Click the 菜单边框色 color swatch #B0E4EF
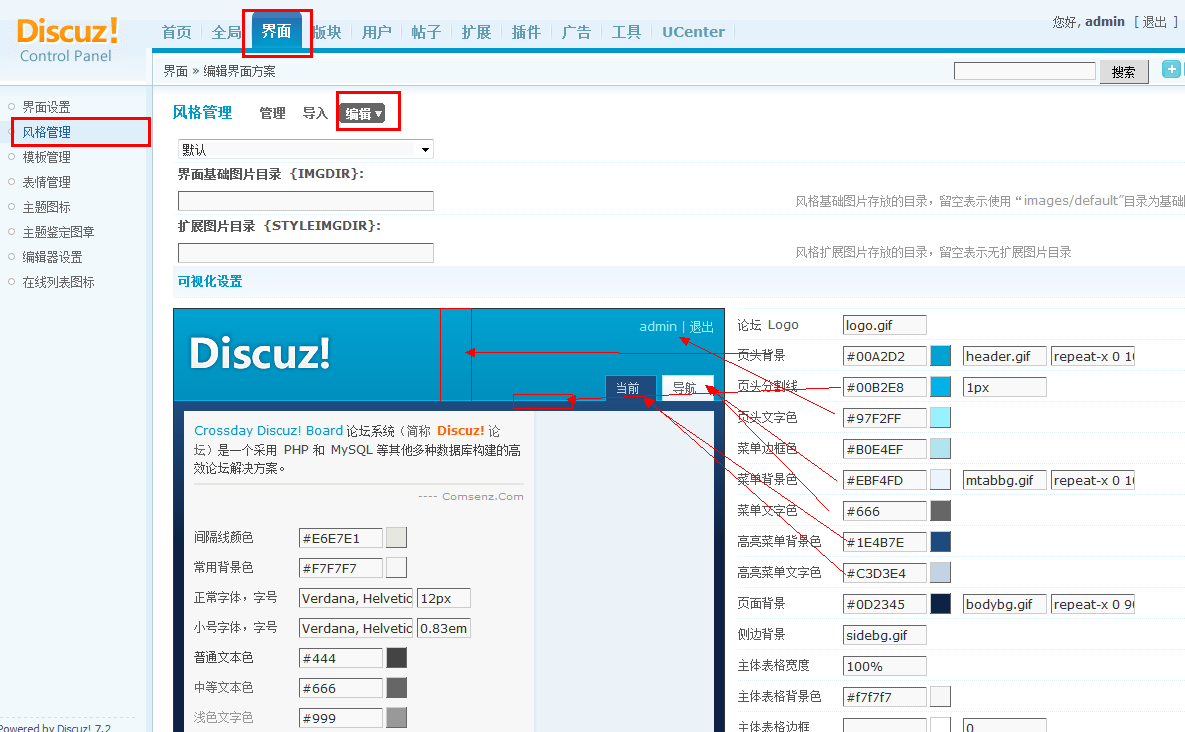This screenshot has height=732, width=1185. click(940, 449)
